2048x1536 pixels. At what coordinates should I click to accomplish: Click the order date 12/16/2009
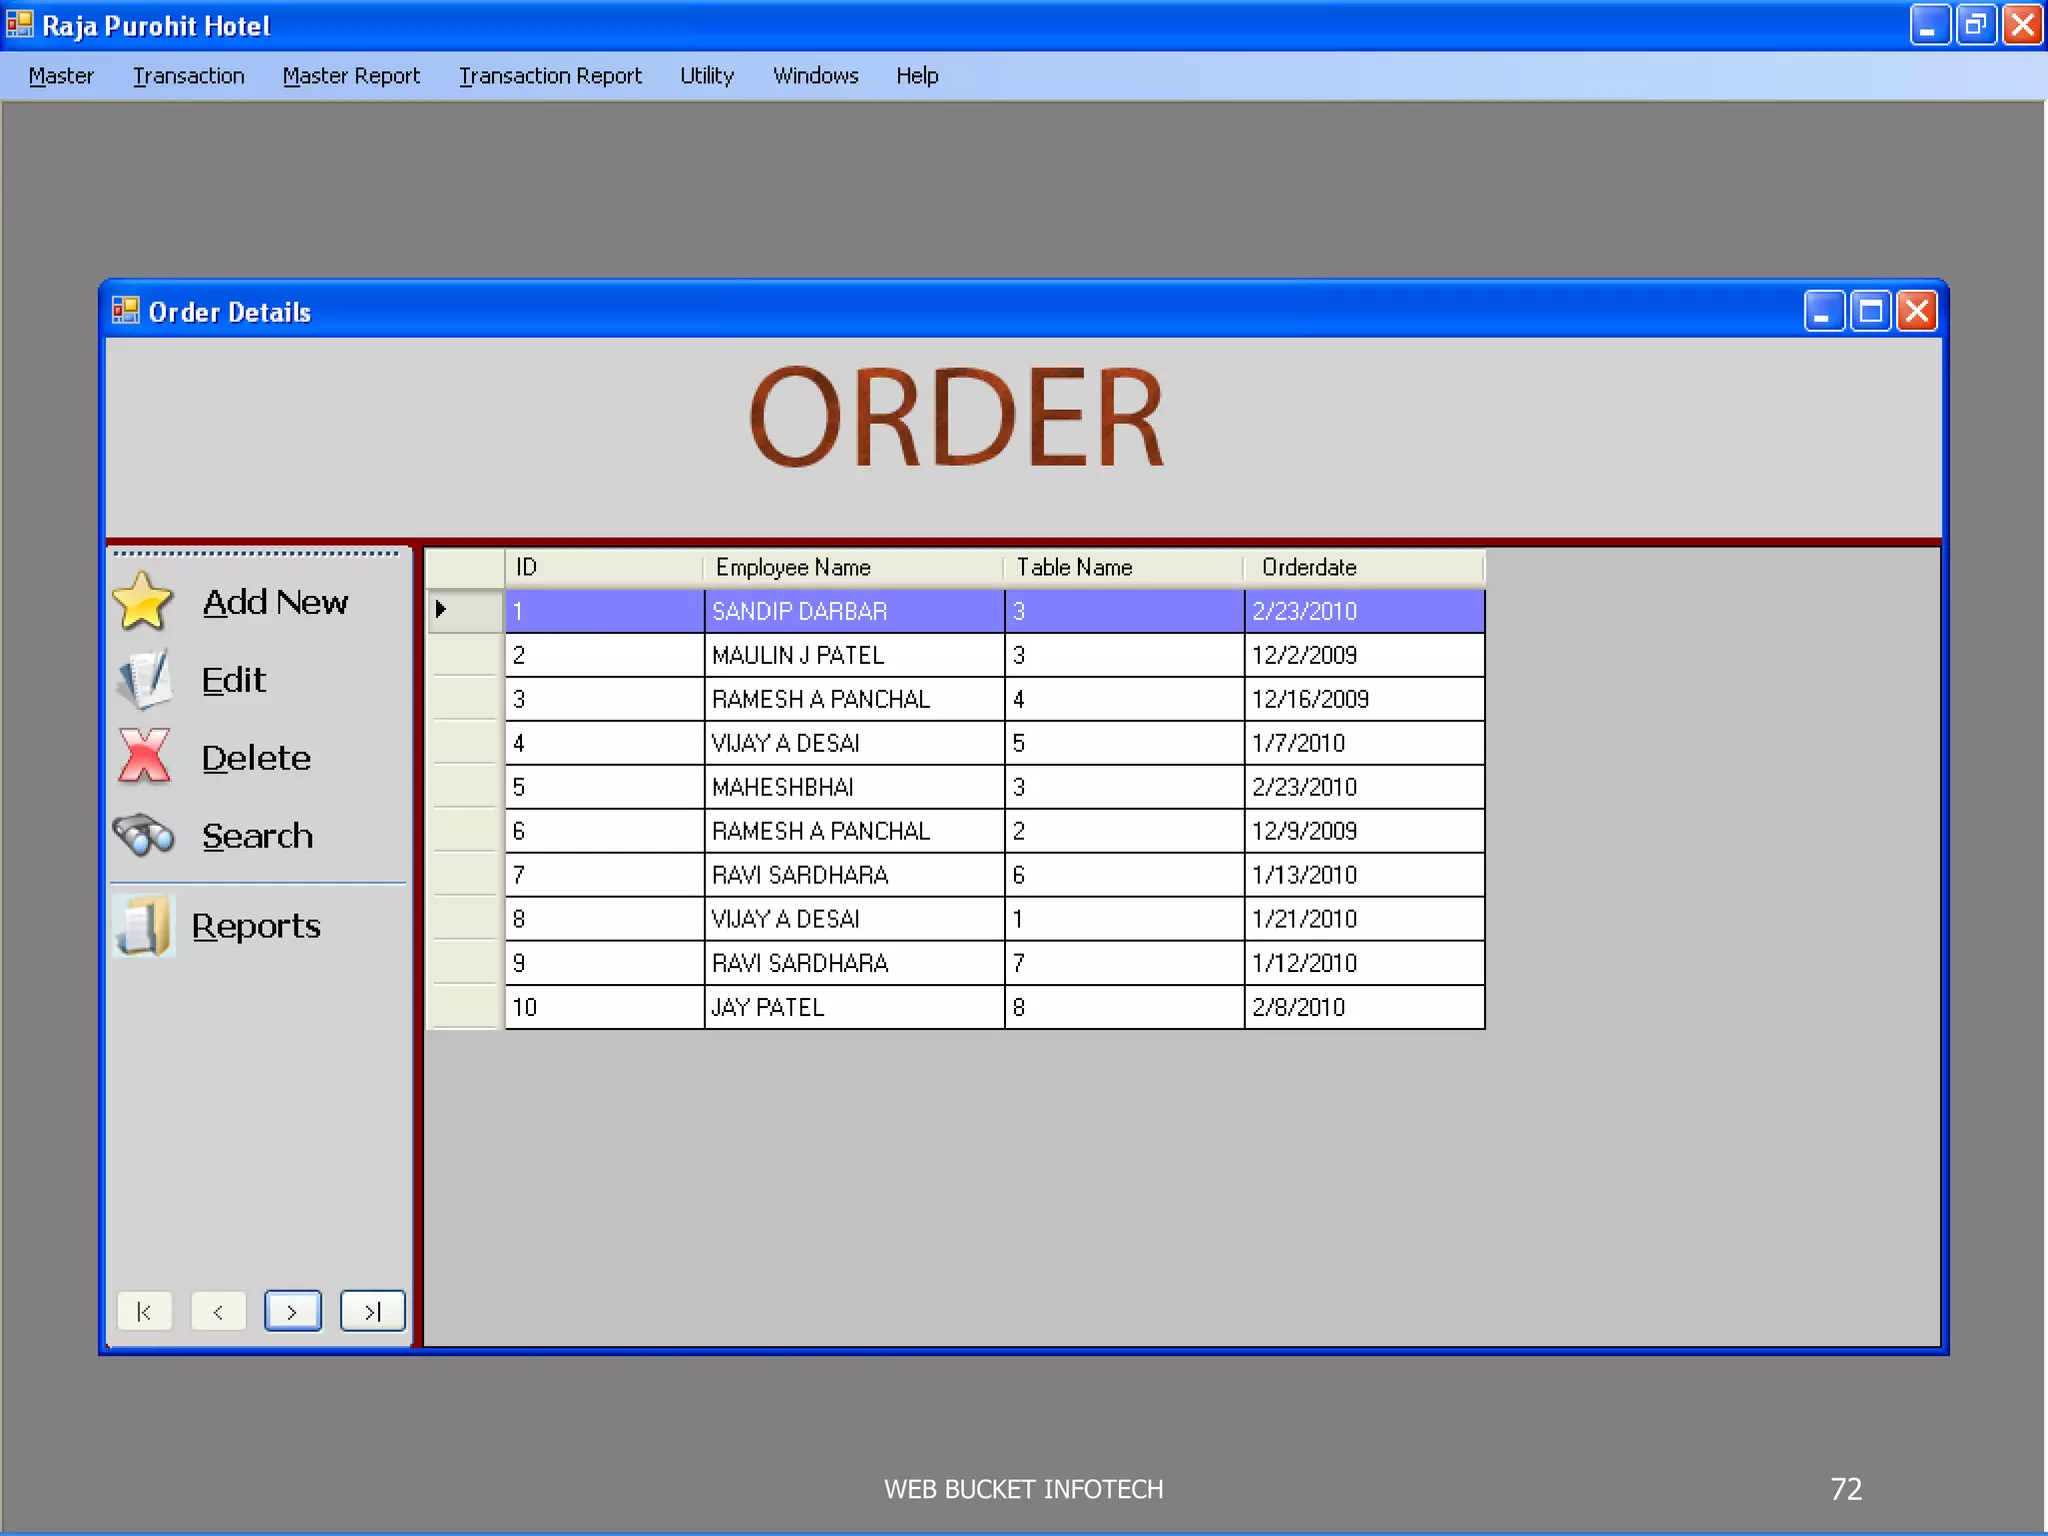pyautogui.click(x=1365, y=699)
